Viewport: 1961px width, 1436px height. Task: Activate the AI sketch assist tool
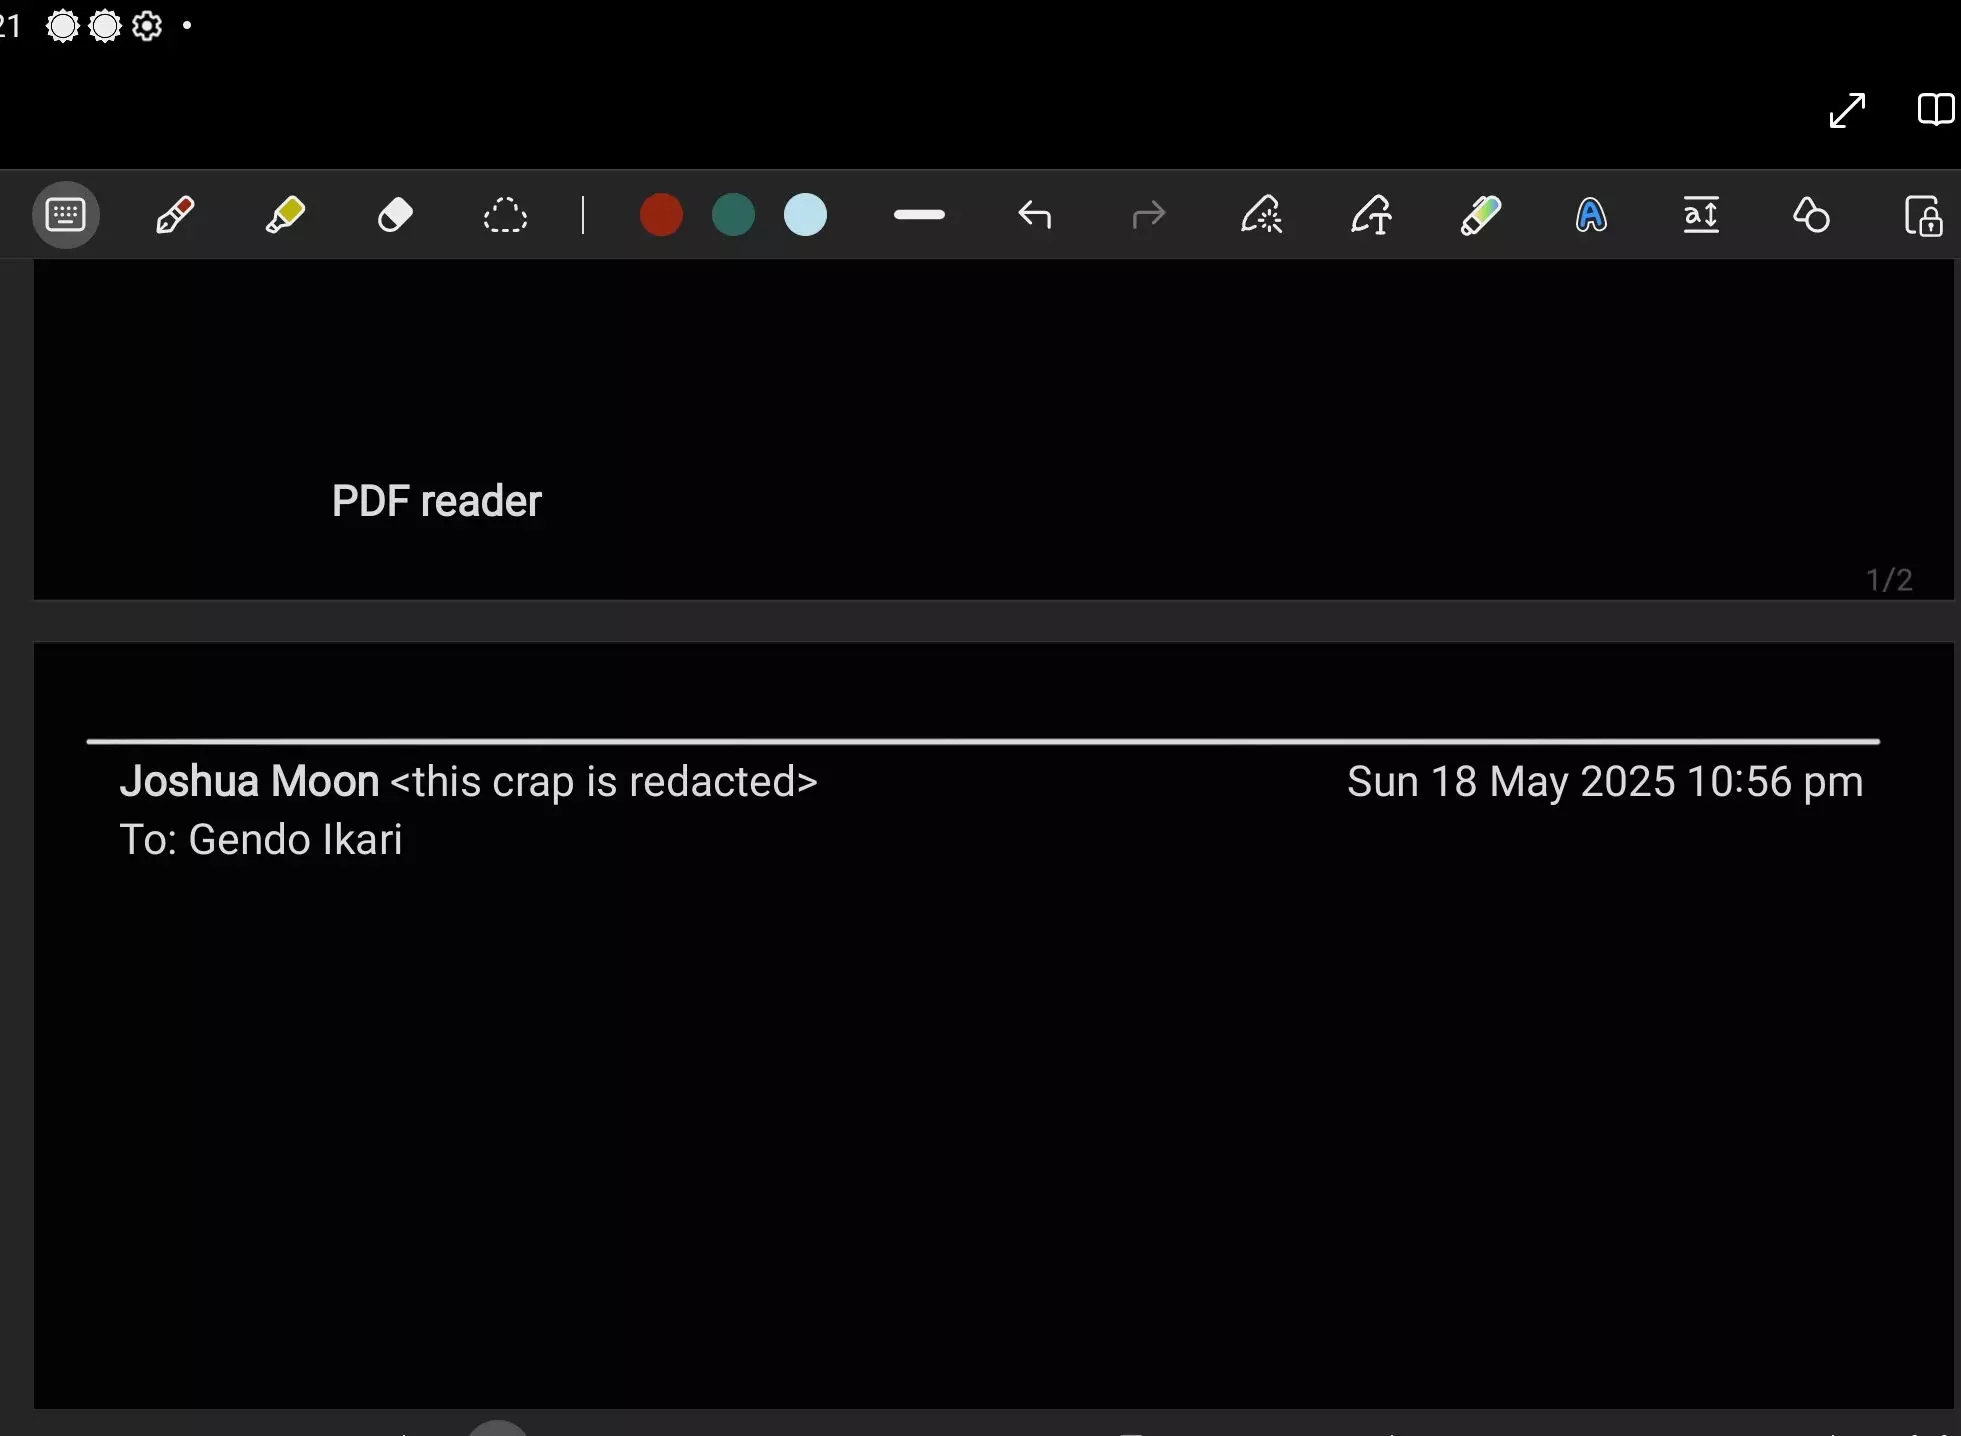point(1262,215)
